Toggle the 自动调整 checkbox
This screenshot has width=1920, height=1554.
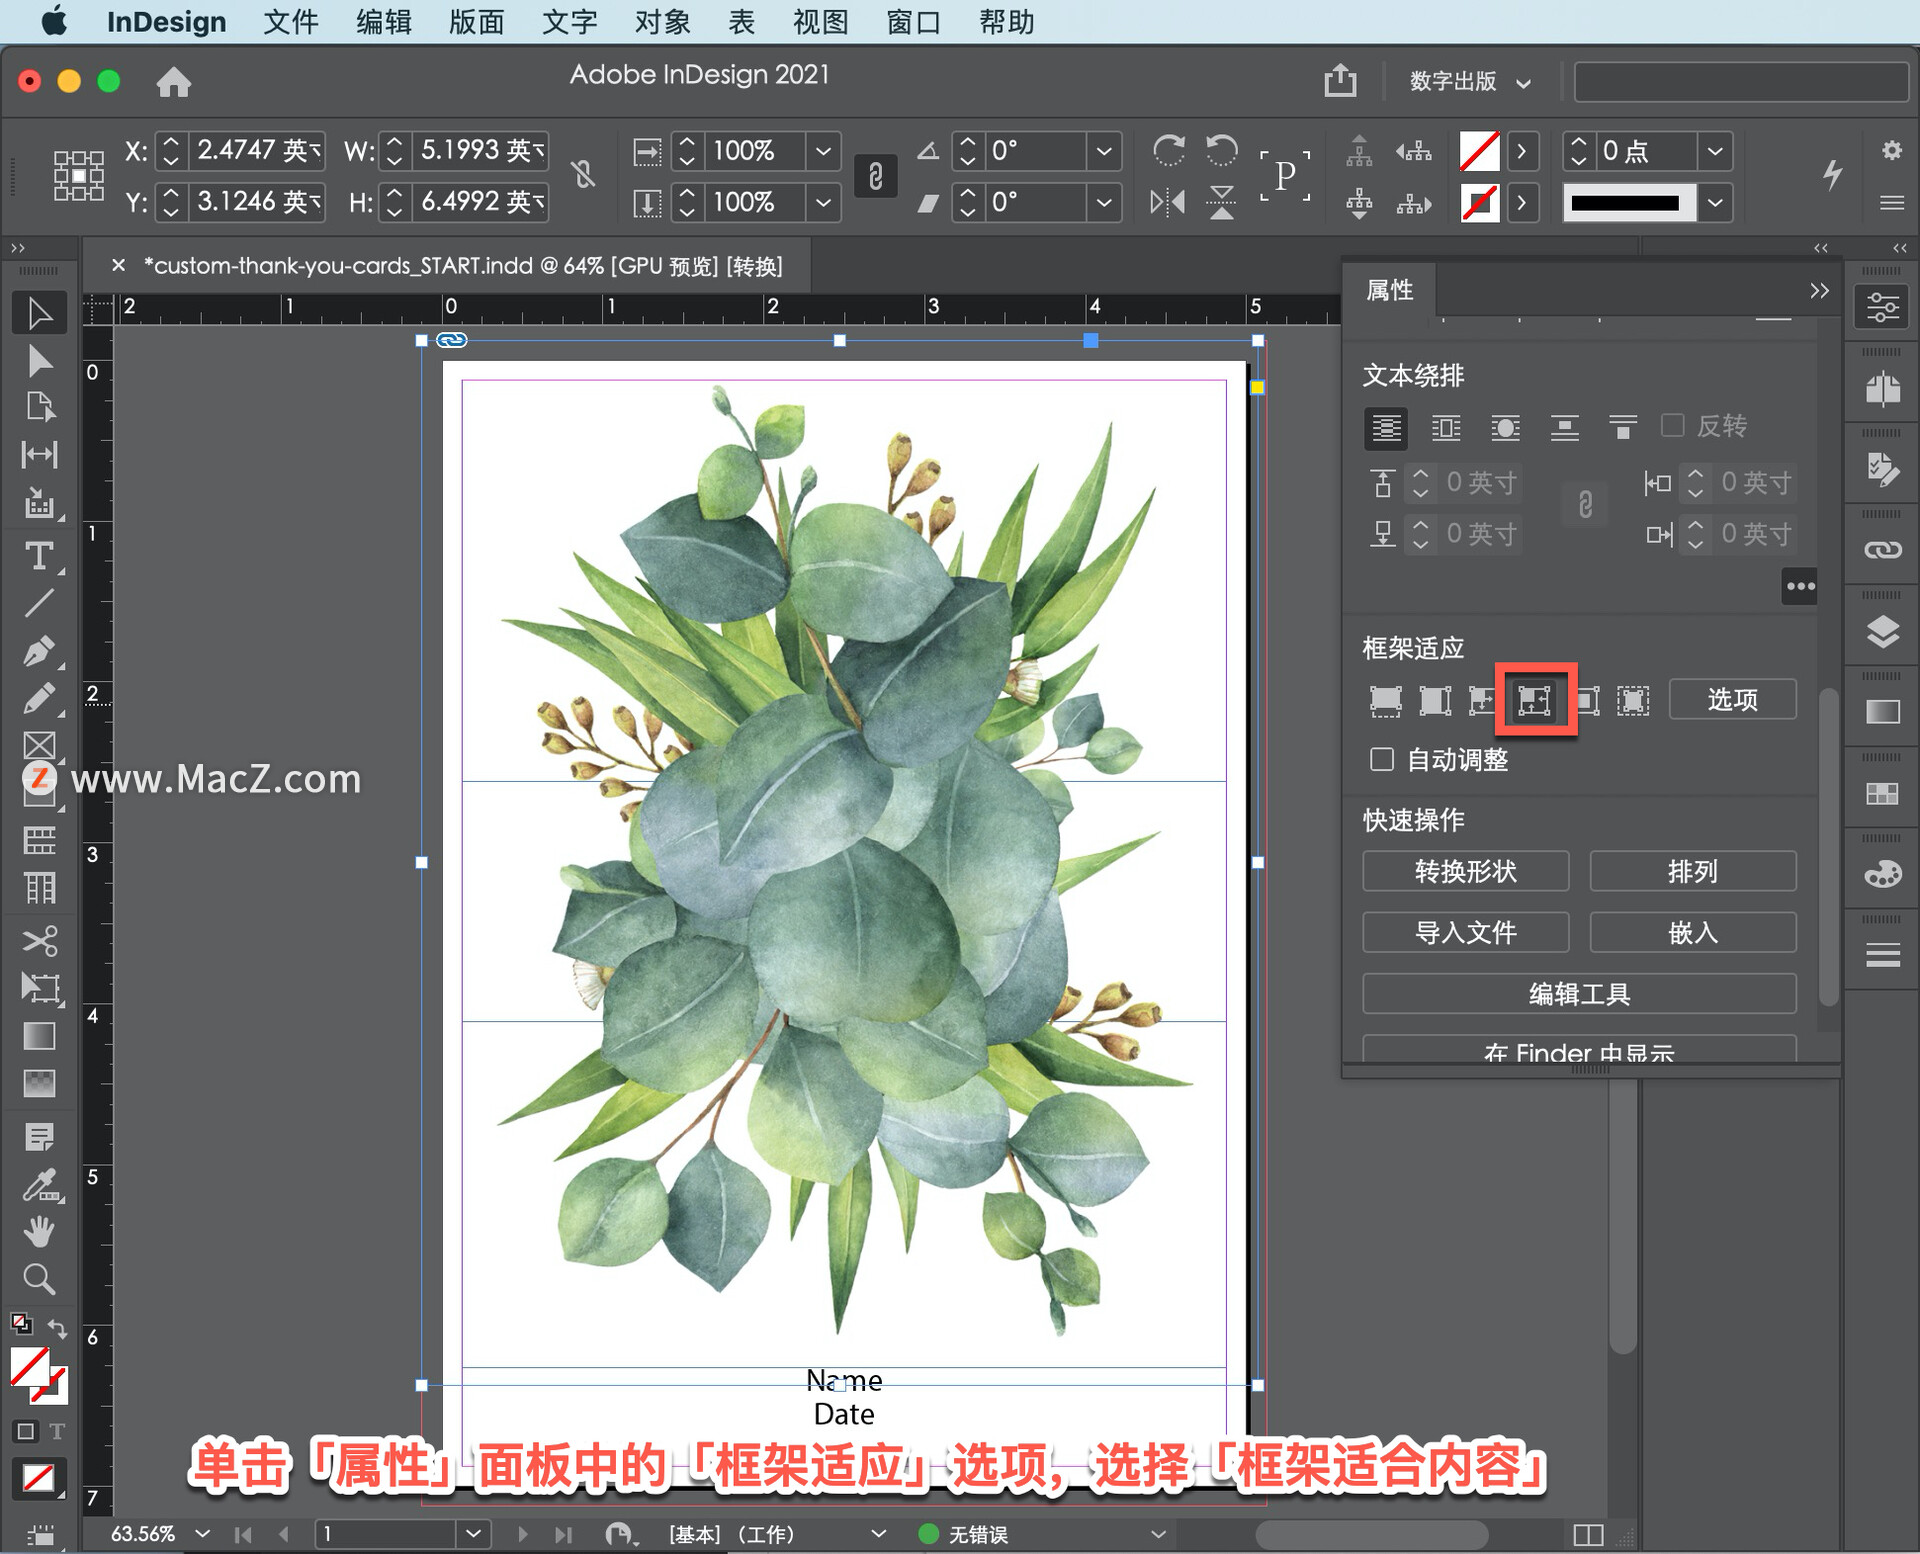(1381, 759)
